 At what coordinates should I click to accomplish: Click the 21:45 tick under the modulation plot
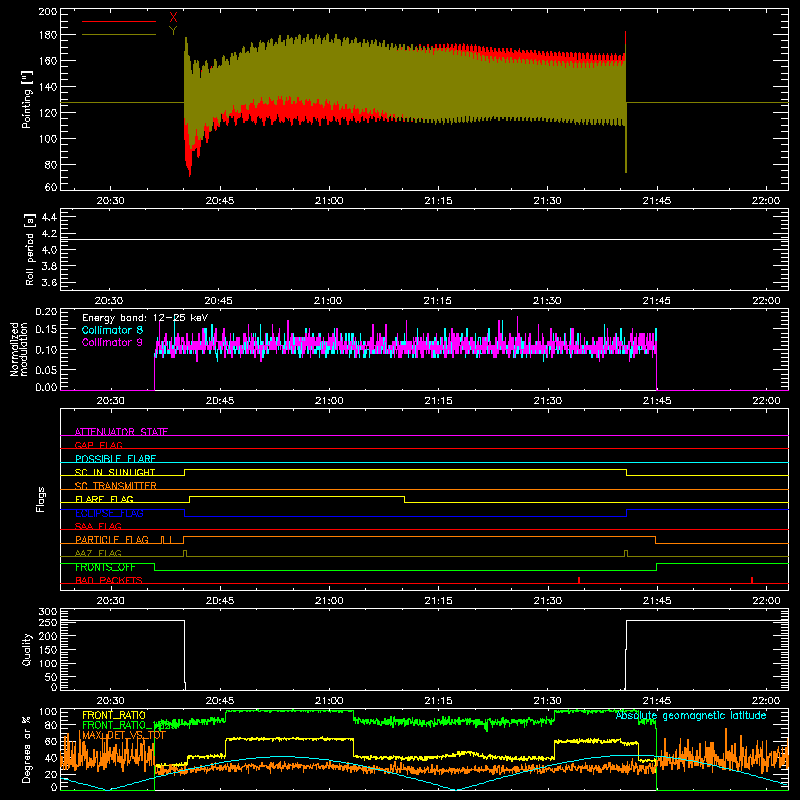click(x=657, y=401)
